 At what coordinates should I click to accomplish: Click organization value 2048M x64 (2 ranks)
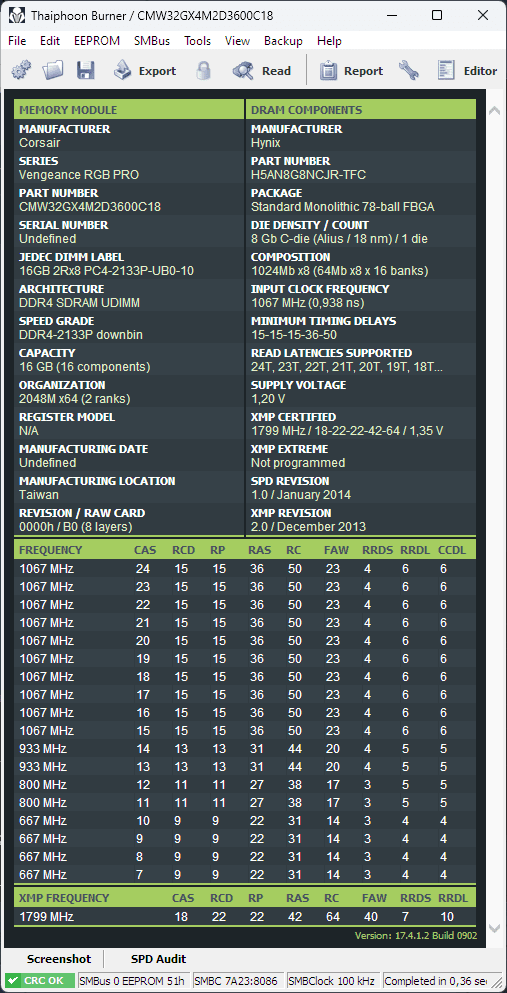point(75,399)
